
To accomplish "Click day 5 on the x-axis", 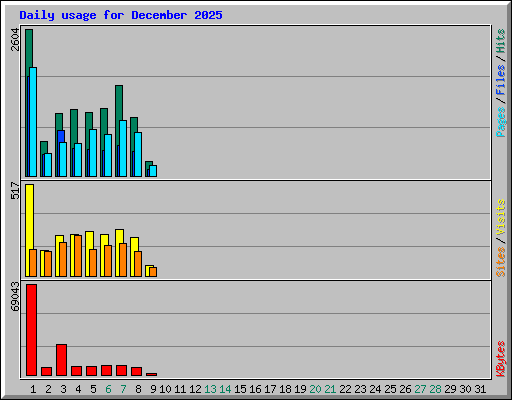I will click(x=93, y=389).
